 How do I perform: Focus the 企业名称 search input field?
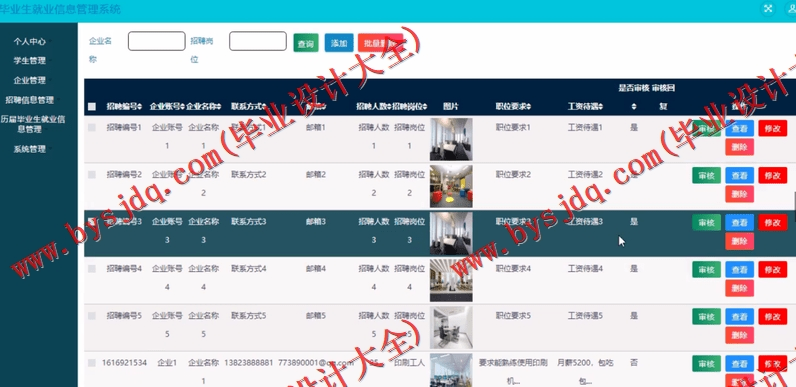tap(156, 41)
